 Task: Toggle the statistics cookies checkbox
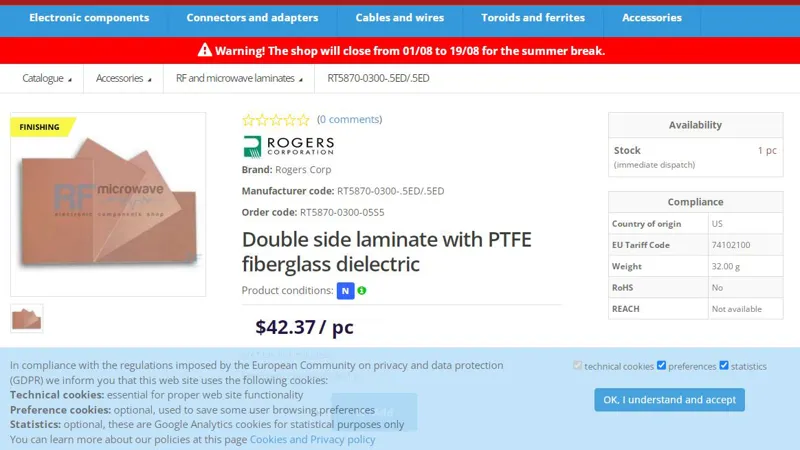click(x=724, y=366)
